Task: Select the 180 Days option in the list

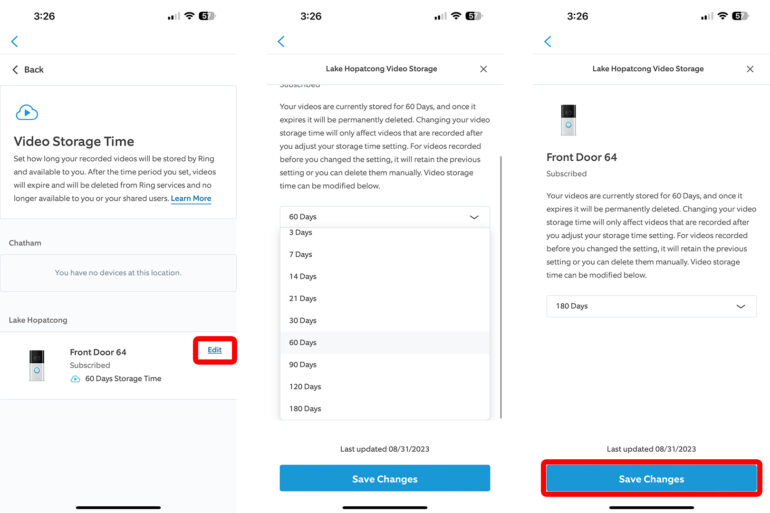Action: point(305,409)
